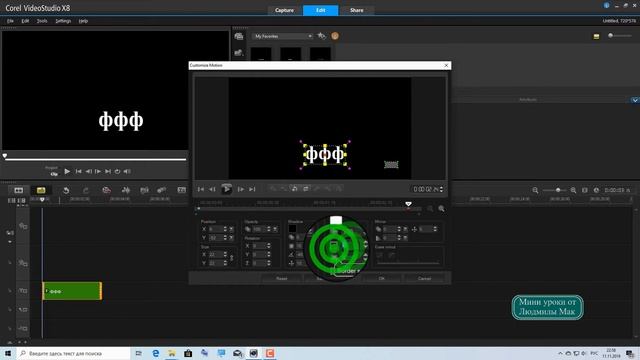
Task: Click the white keyframe marker on dialog timeline
Action: point(408,204)
